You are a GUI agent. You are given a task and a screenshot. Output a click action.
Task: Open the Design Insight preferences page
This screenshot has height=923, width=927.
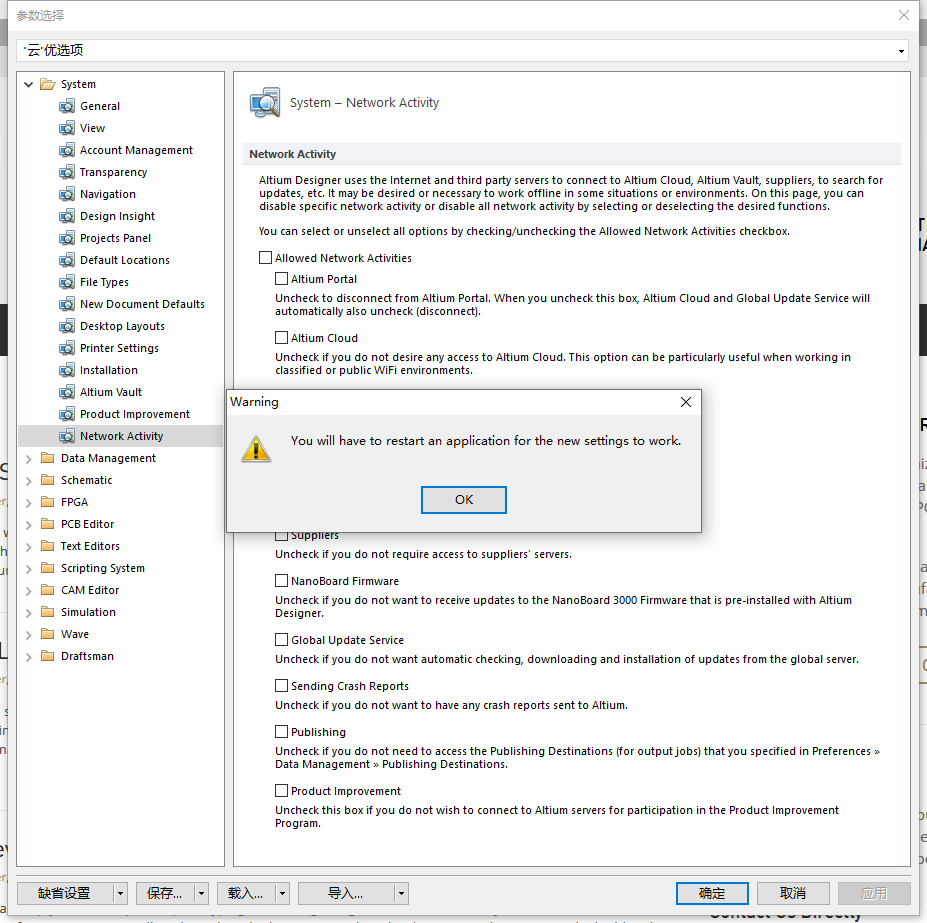(117, 216)
